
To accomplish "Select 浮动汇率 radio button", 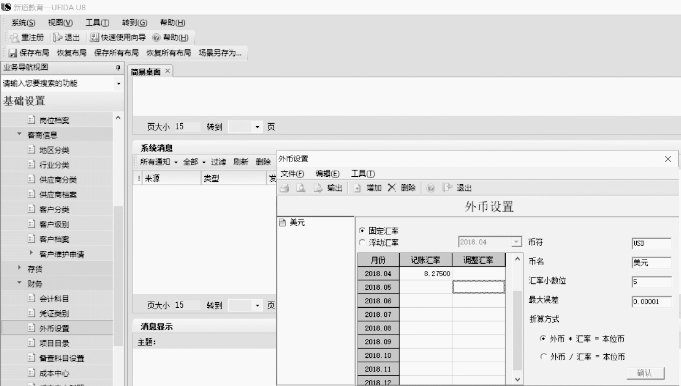I will coord(362,242).
